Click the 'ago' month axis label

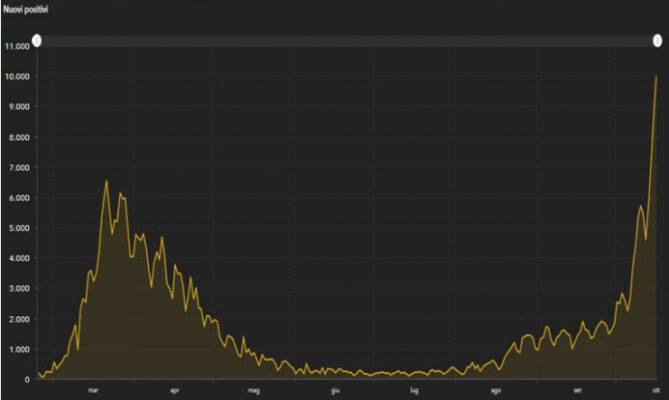pos(496,391)
